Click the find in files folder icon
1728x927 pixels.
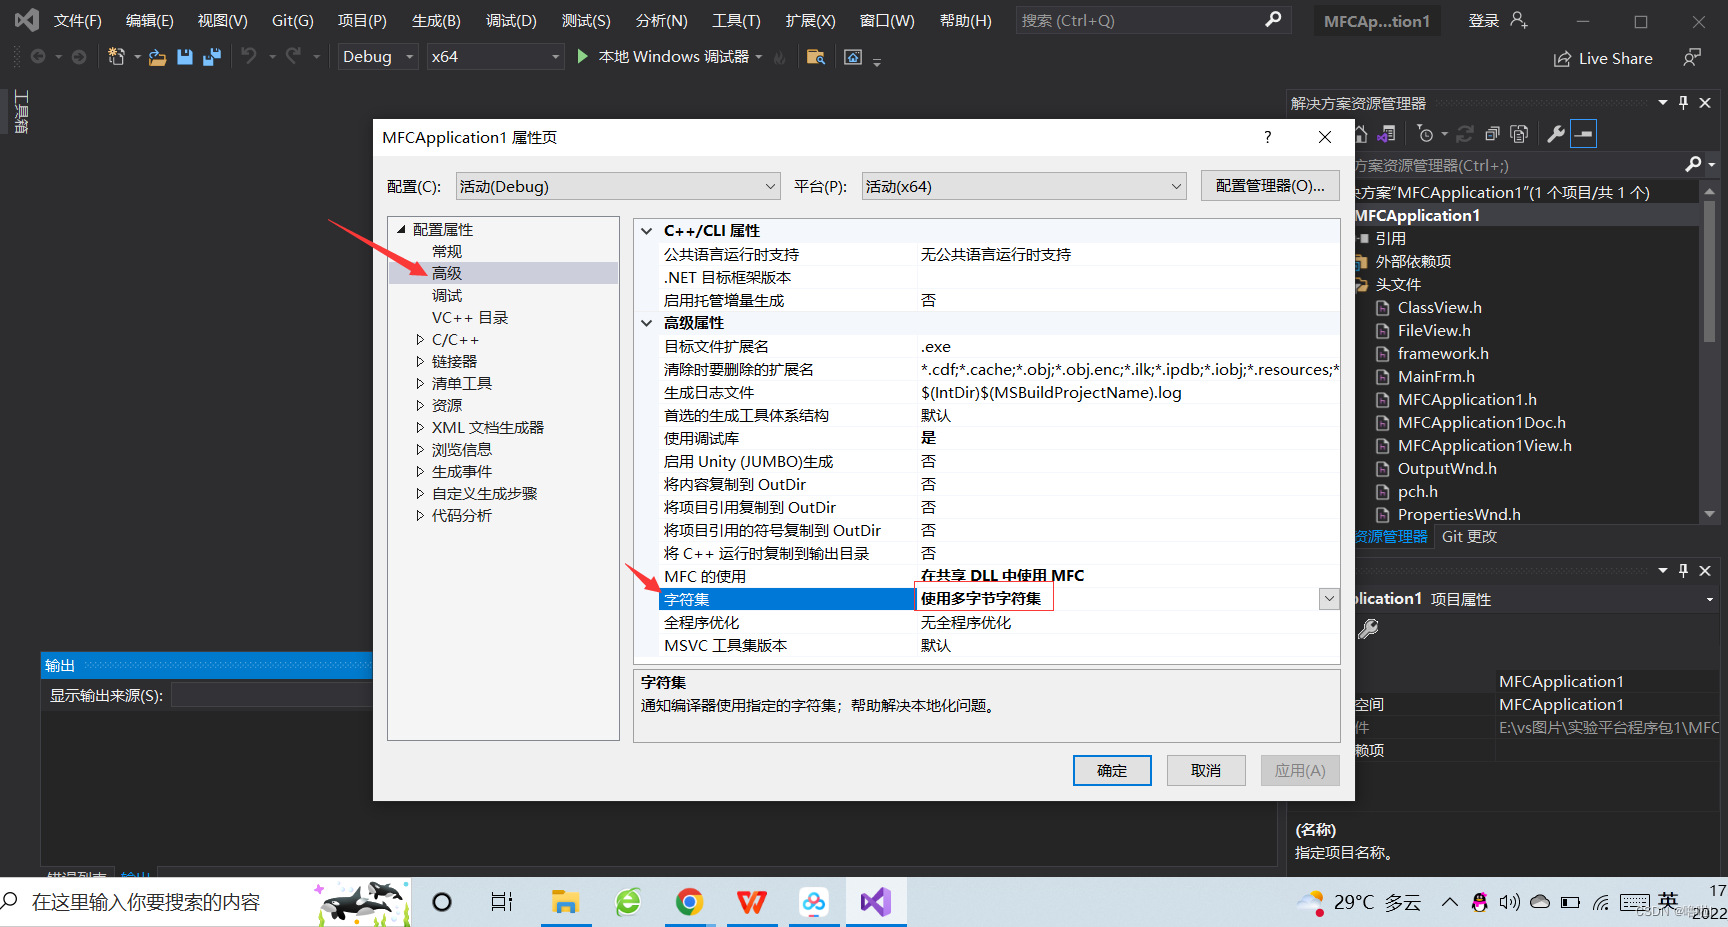[816, 57]
